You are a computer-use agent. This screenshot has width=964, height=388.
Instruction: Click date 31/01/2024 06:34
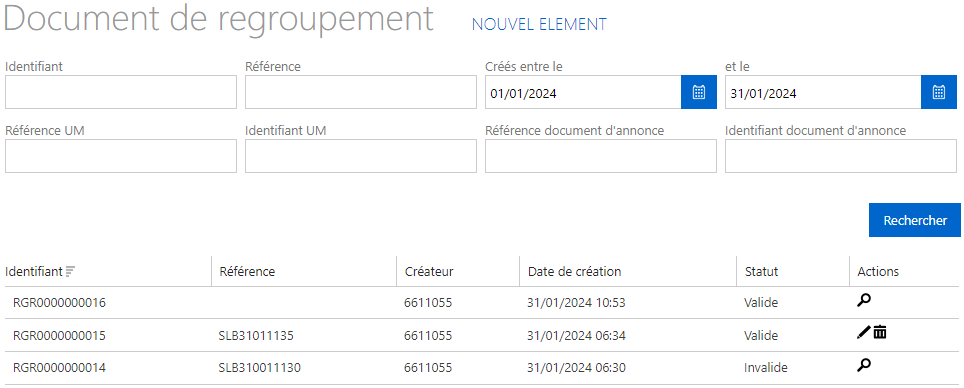576,336
